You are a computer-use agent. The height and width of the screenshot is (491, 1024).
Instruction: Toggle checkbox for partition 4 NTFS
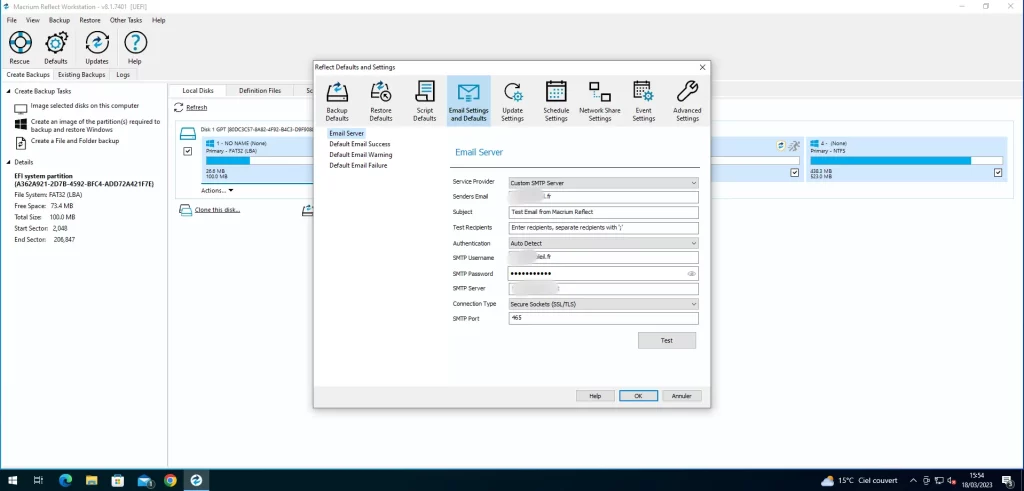coord(998,172)
